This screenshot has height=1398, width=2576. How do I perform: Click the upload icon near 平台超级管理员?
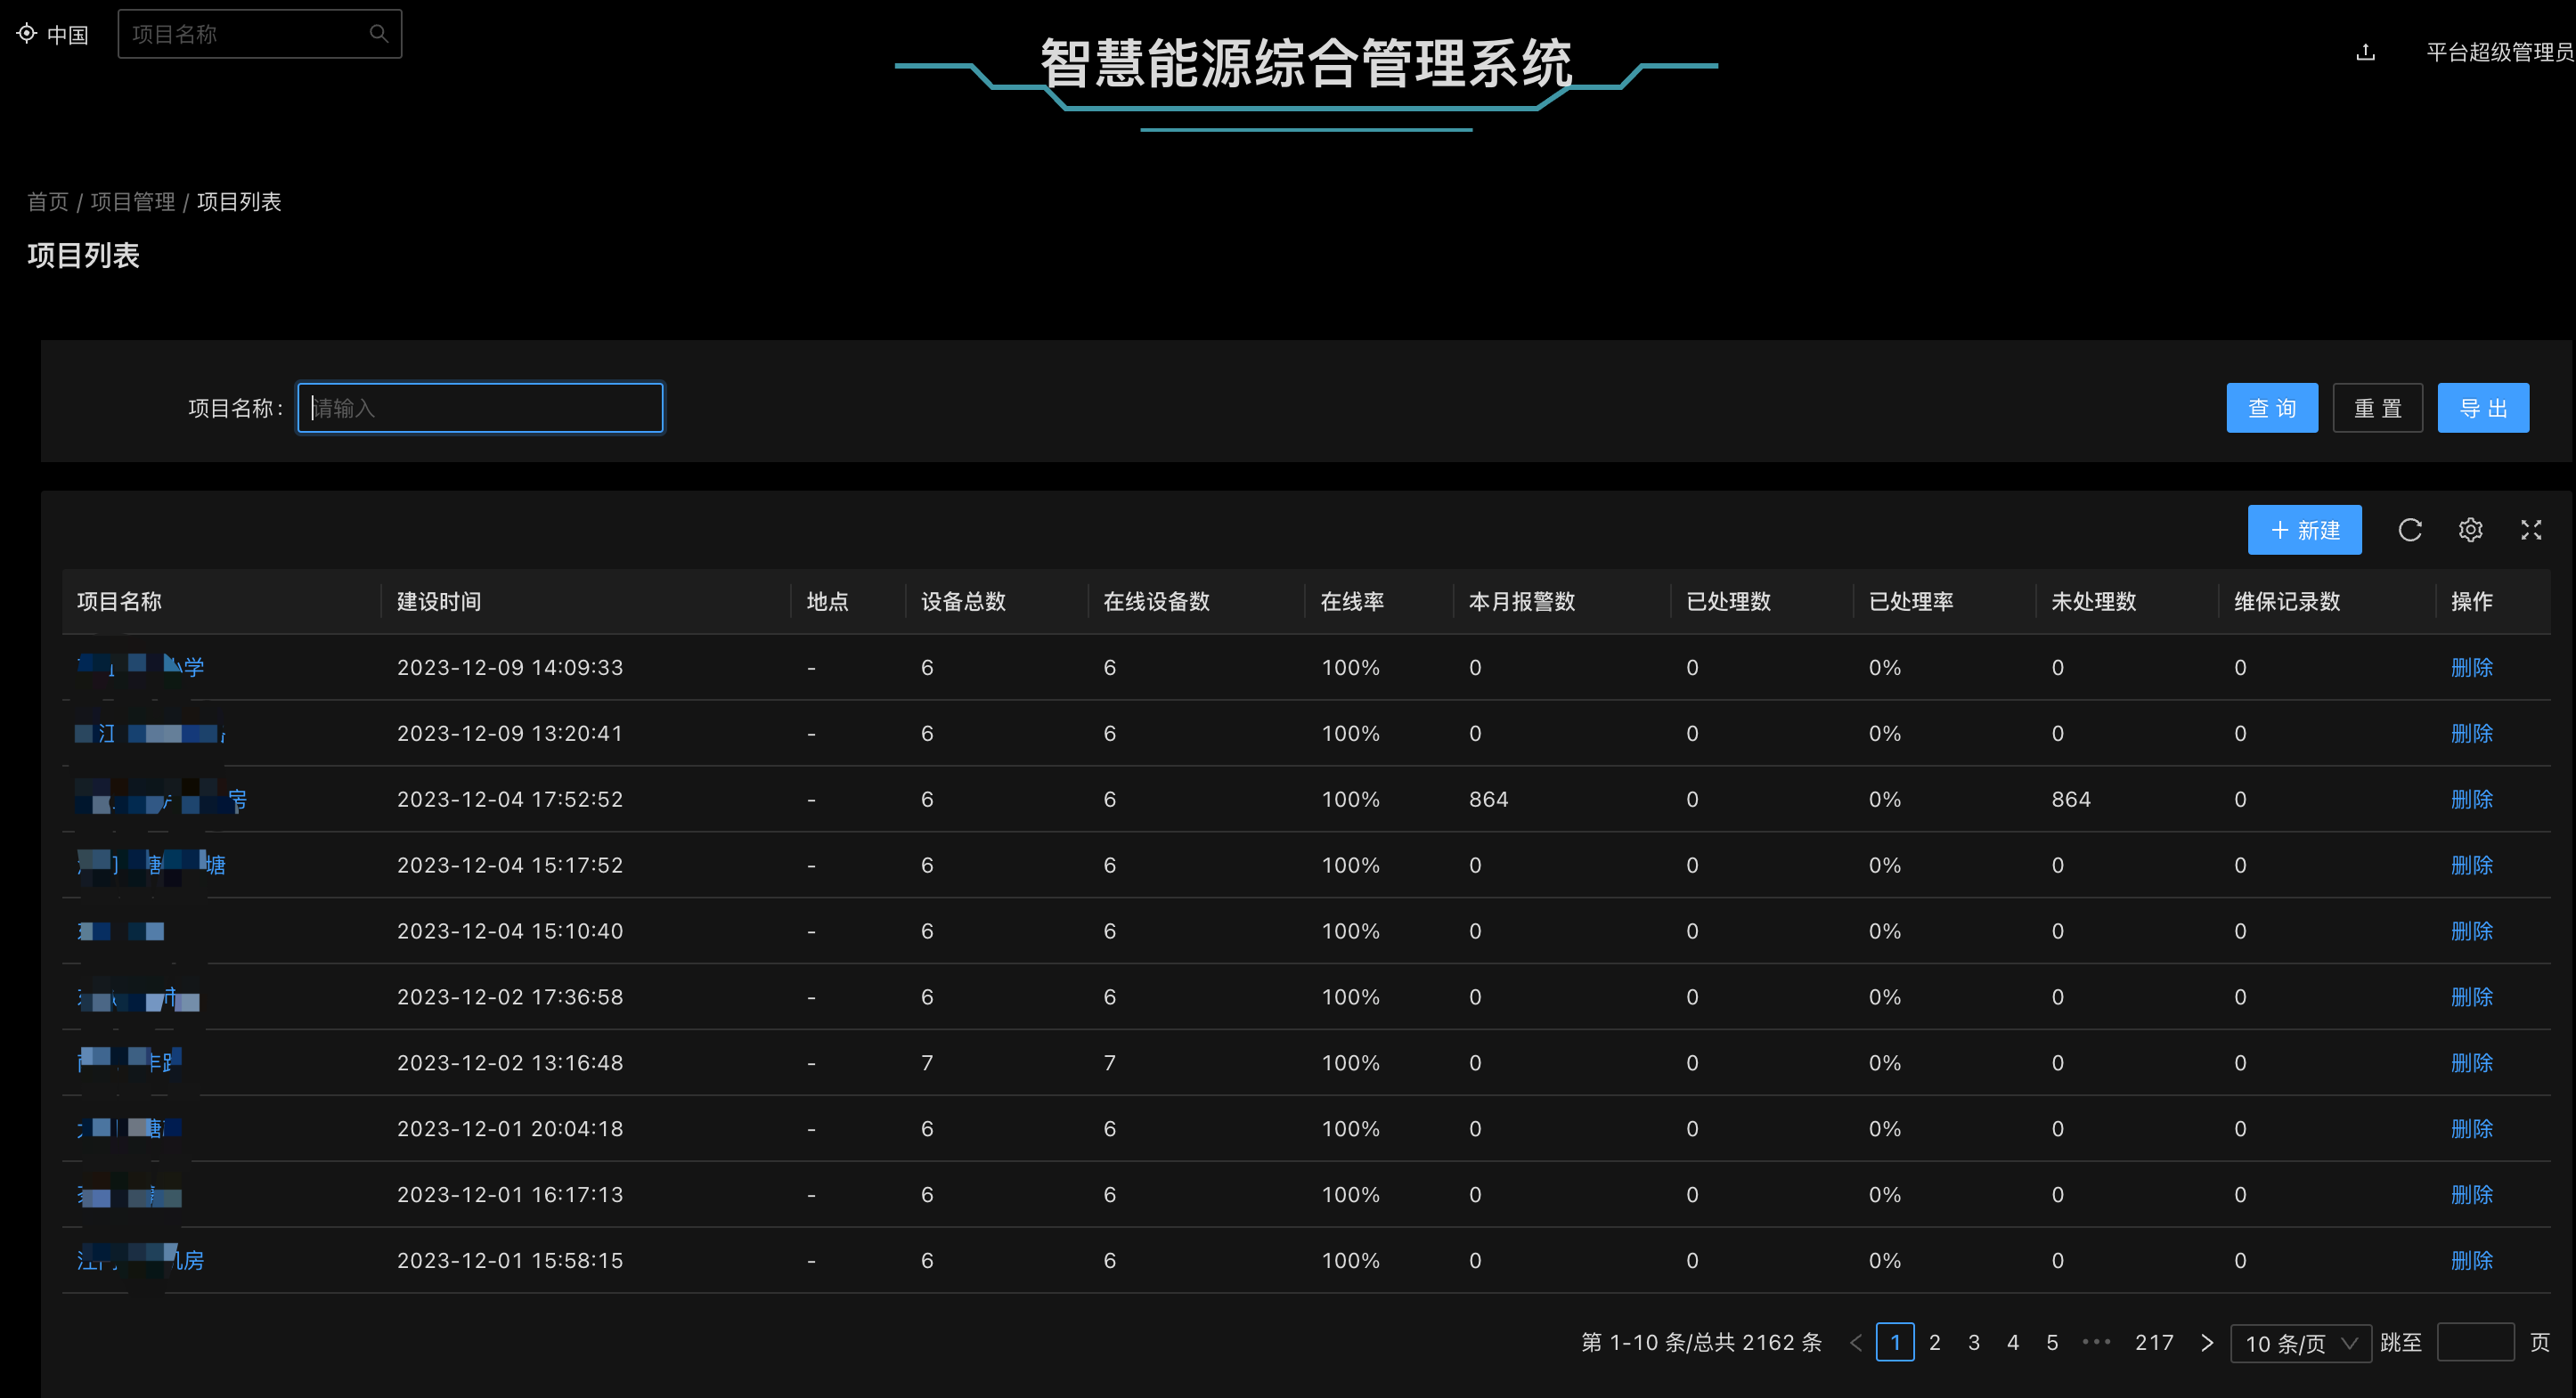[2365, 52]
